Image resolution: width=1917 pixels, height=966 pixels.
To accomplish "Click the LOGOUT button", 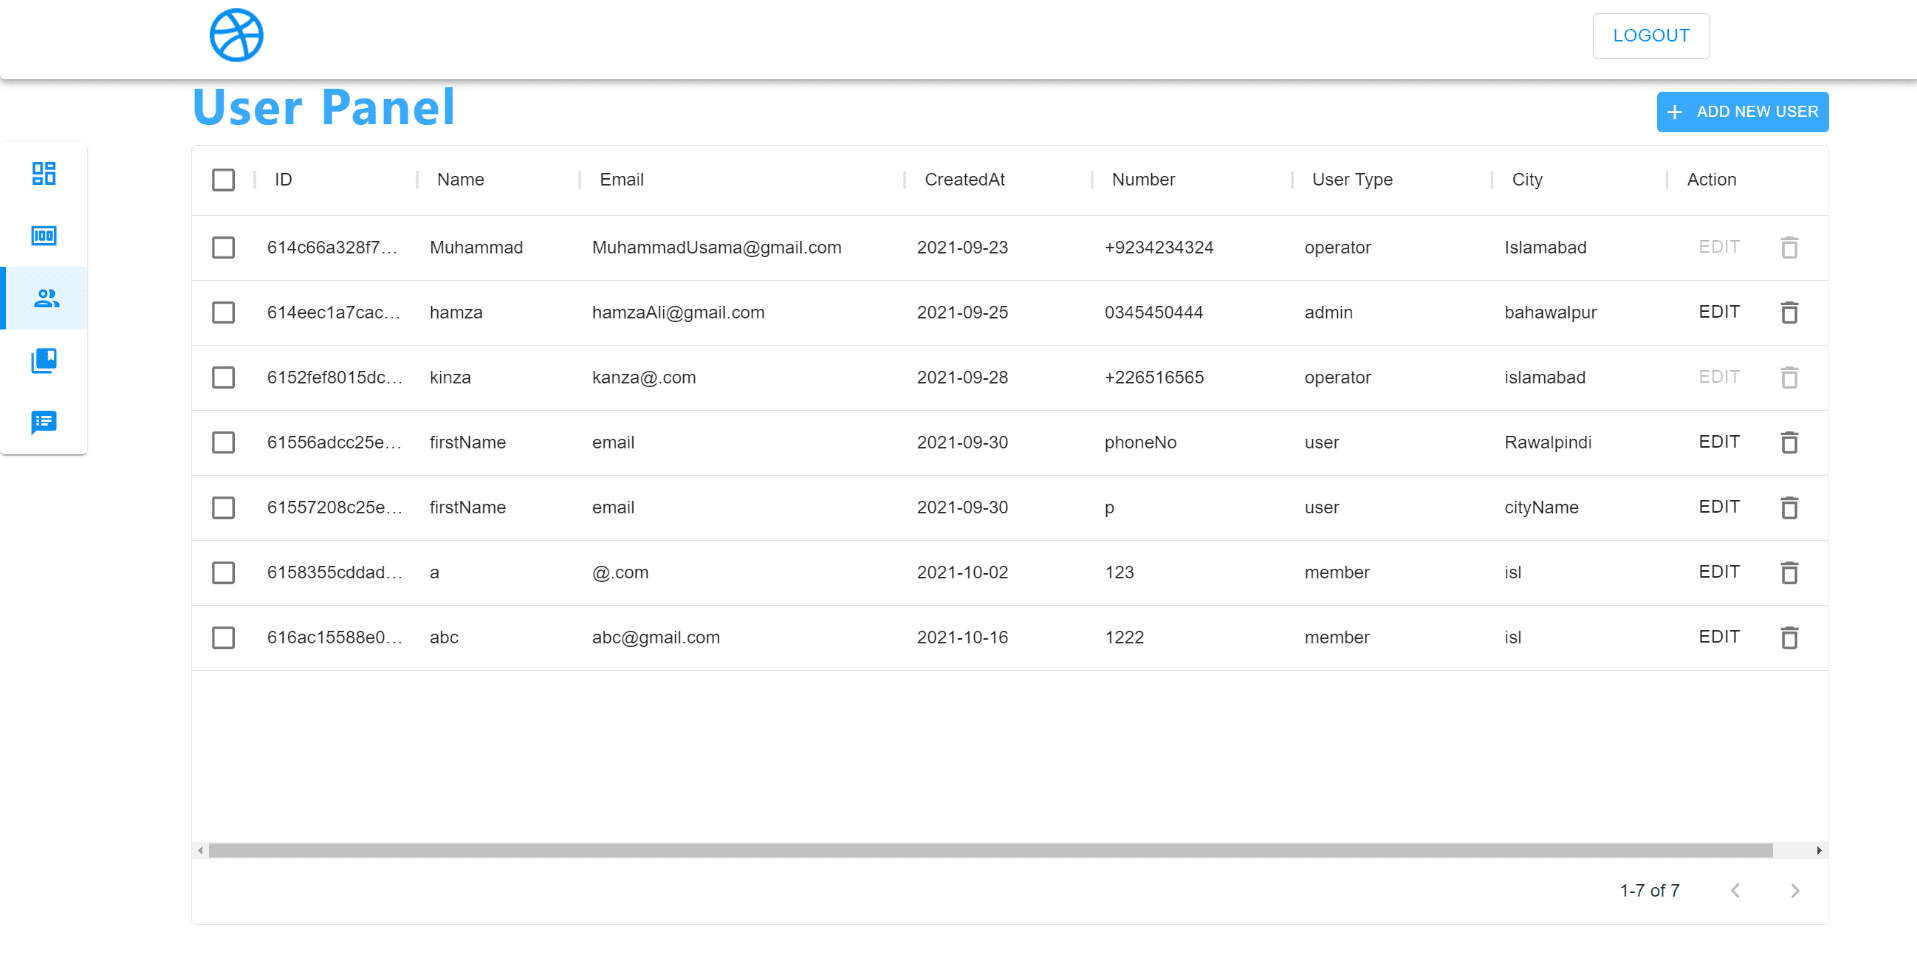I will [x=1650, y=36].
